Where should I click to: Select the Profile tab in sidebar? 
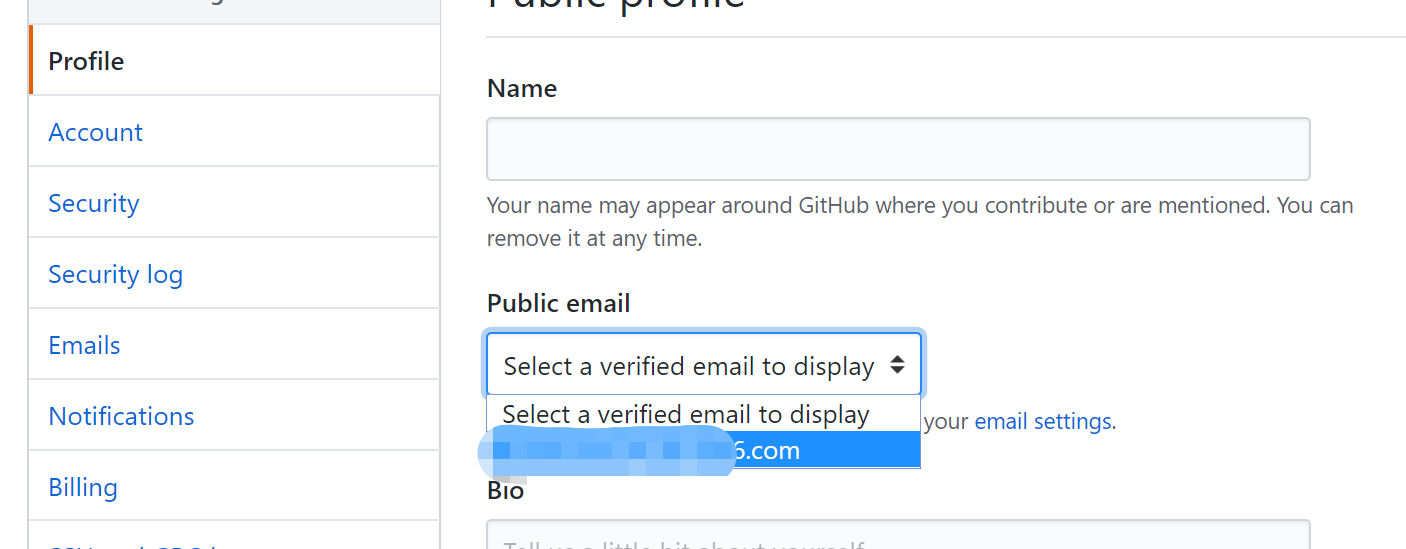pos(87,61)
